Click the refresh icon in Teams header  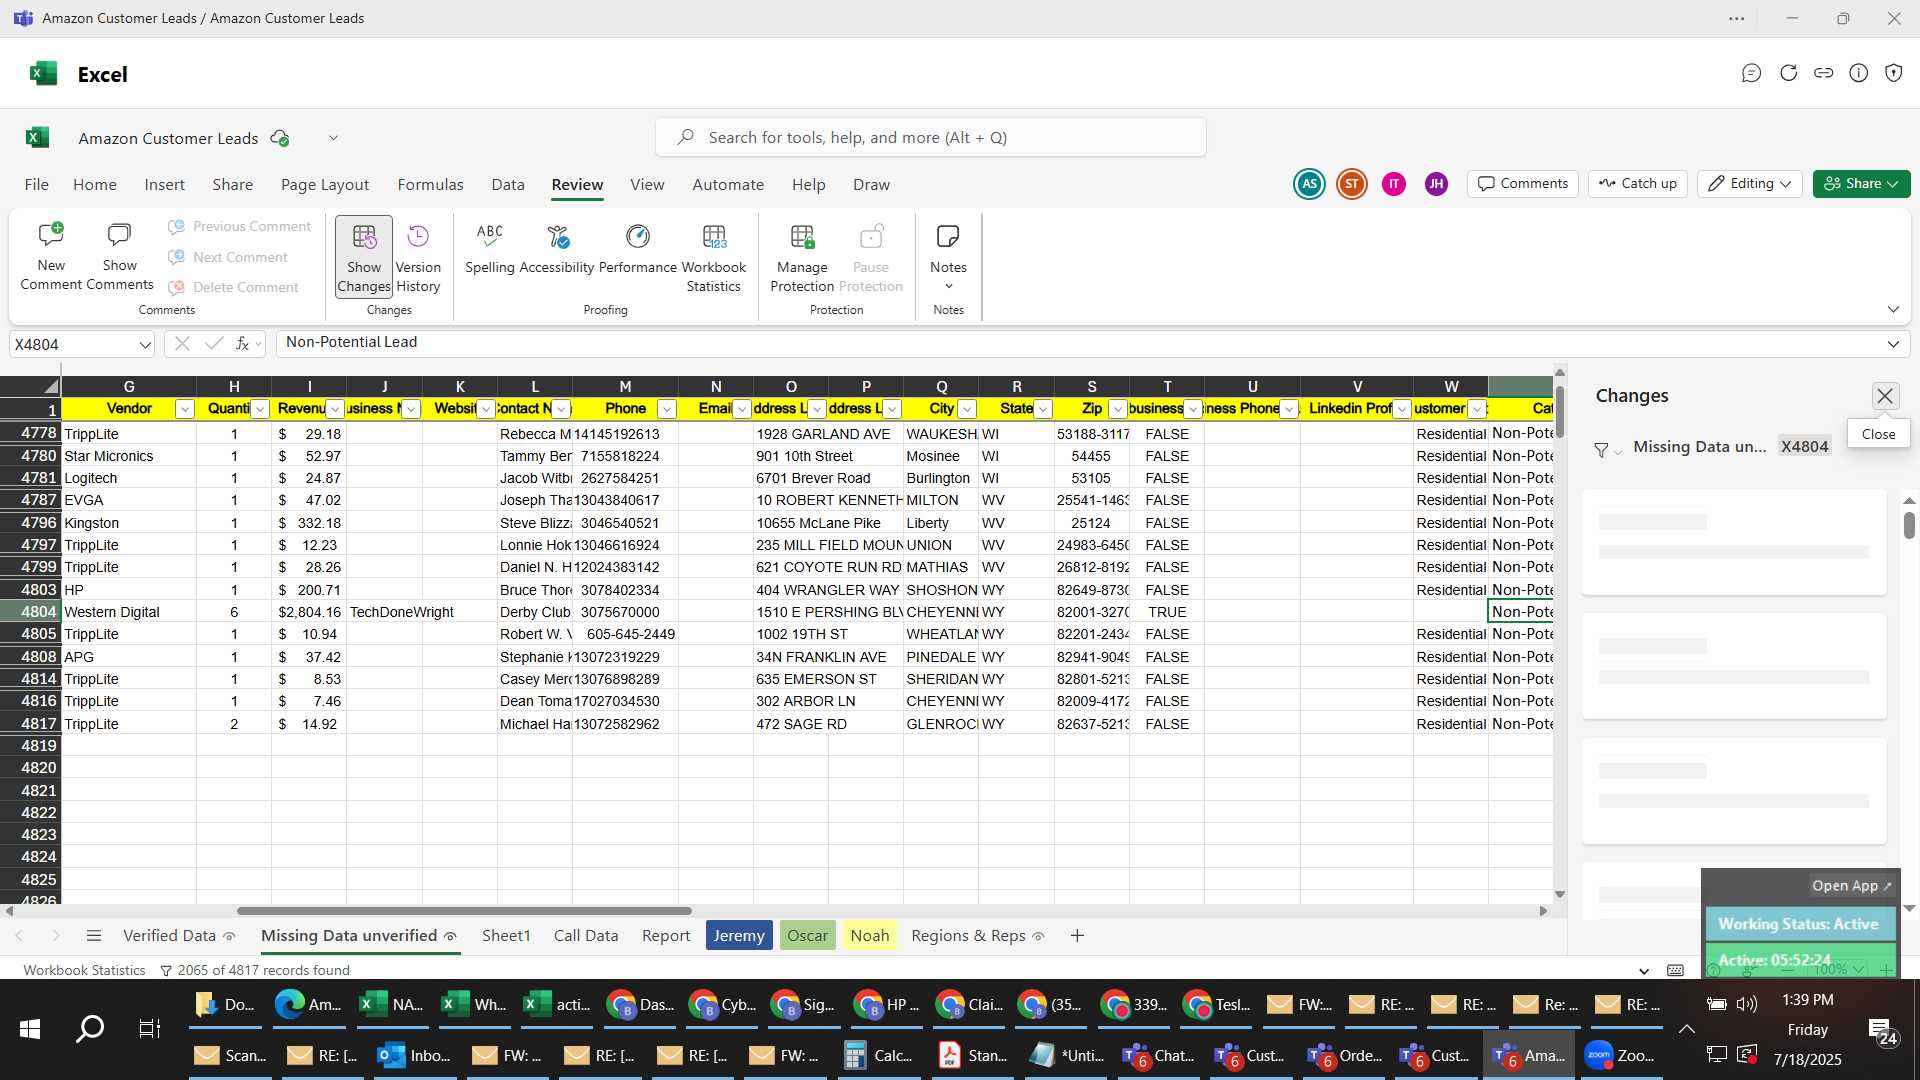tap(1788, 73)
